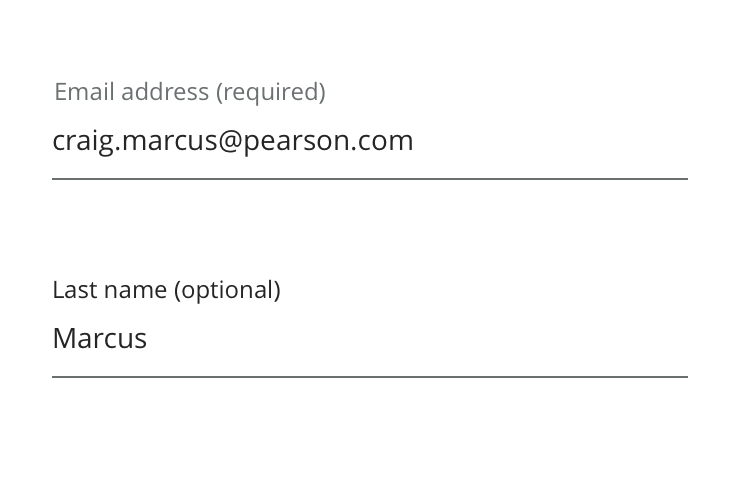Click on "pearson" in the email address
Viewport: 740px width, 490px height.
point(292,141)
